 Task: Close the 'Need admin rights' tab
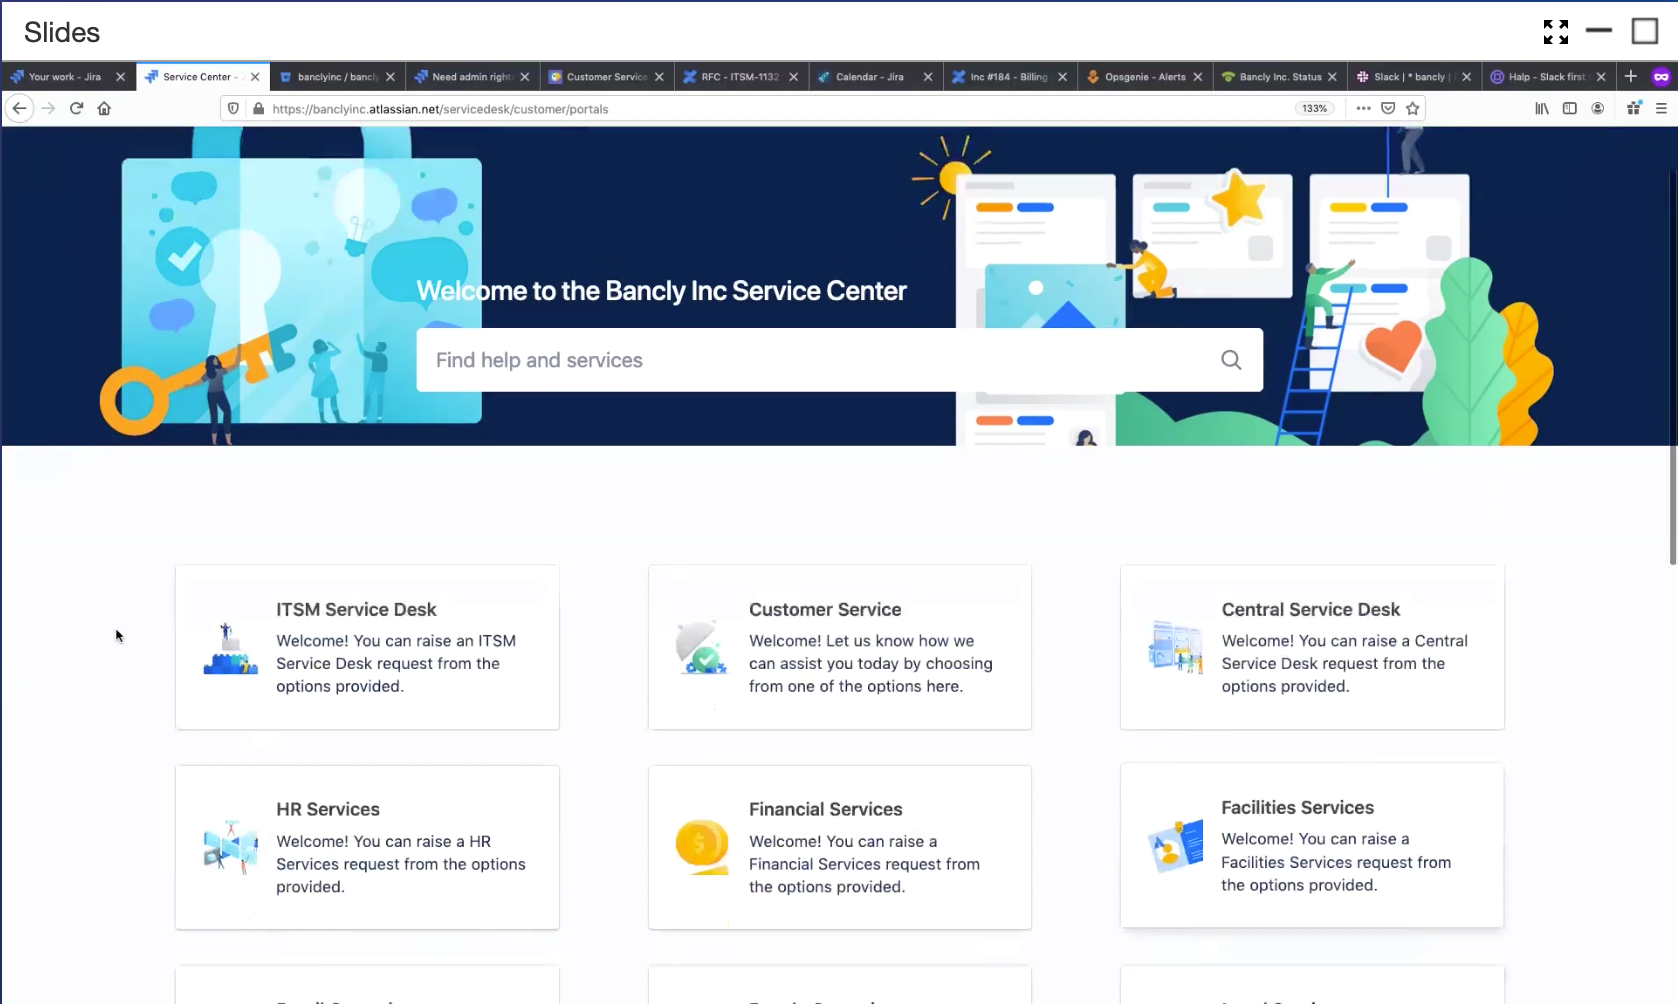(524, 76)
